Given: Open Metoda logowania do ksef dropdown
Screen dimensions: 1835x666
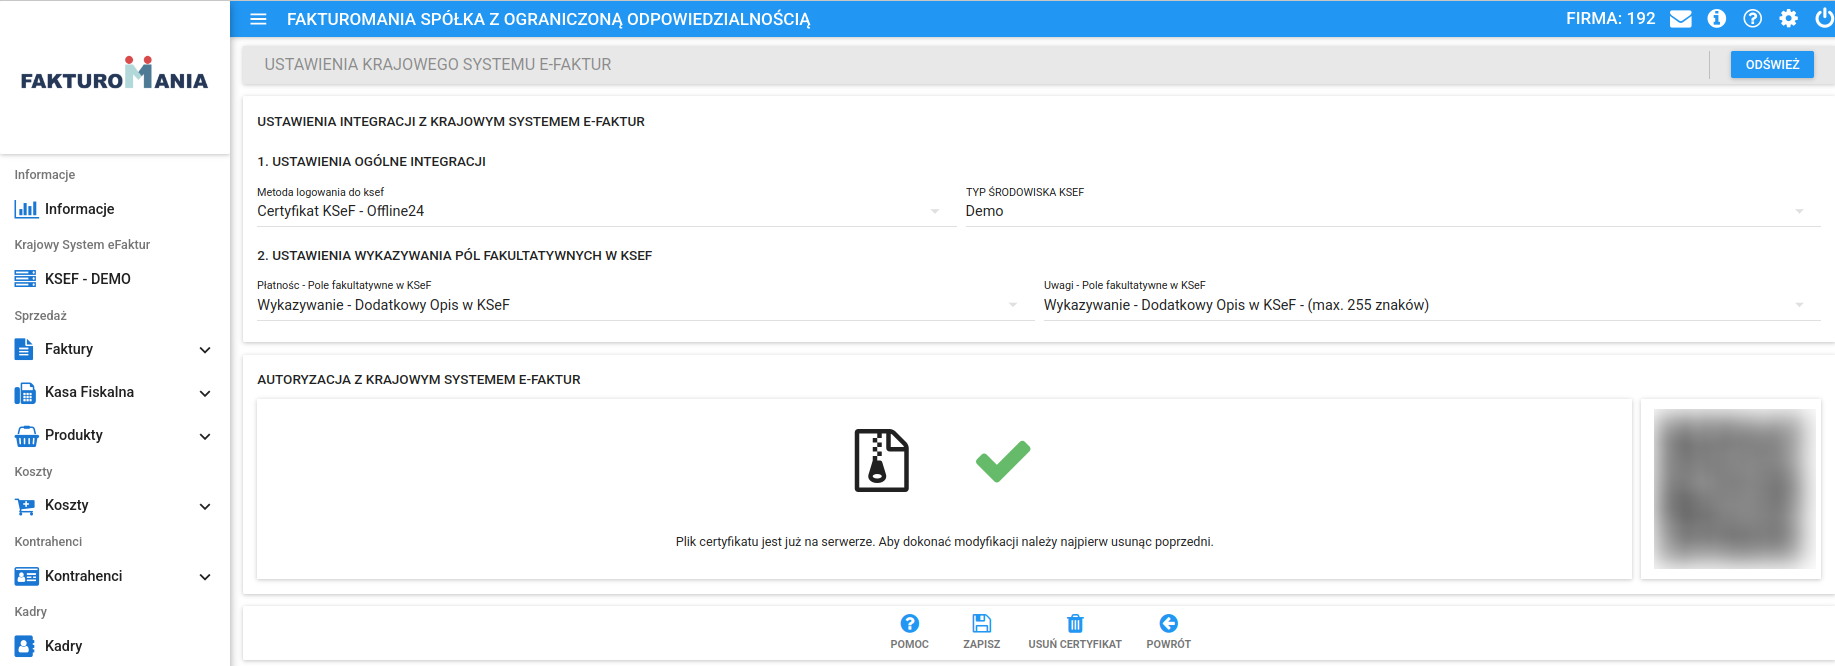Looking at the screenshot, I should coord(605,211).
